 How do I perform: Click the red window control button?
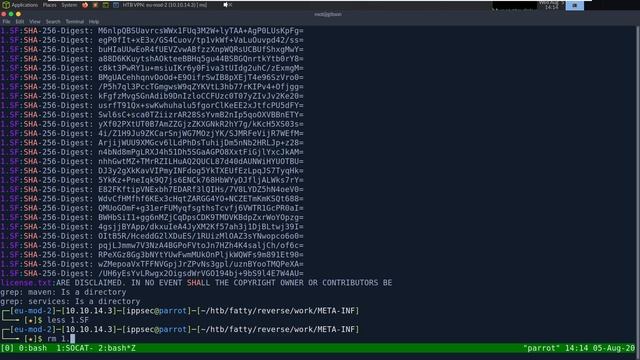click(4, 14)
